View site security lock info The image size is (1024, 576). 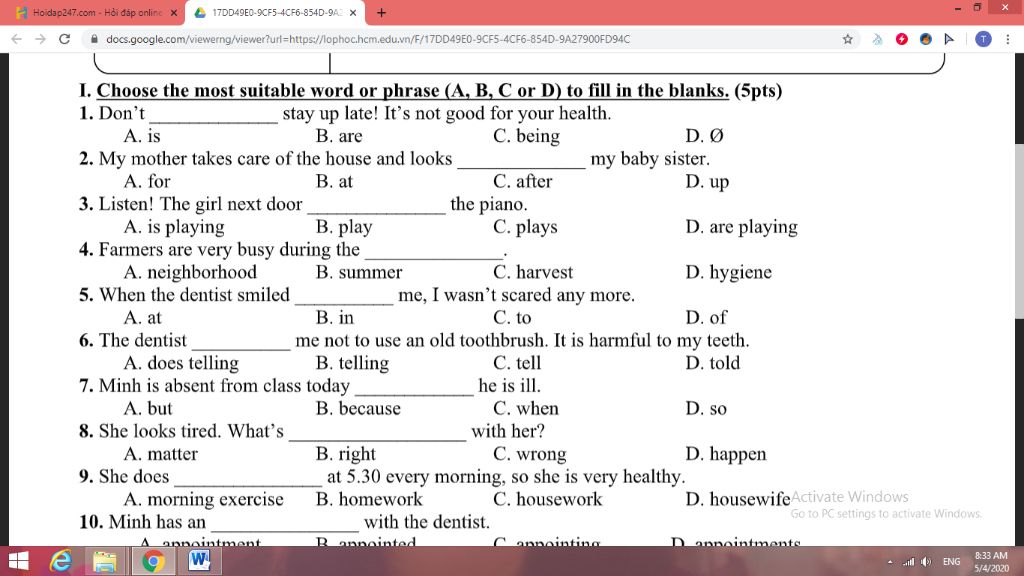click(95, 39)
